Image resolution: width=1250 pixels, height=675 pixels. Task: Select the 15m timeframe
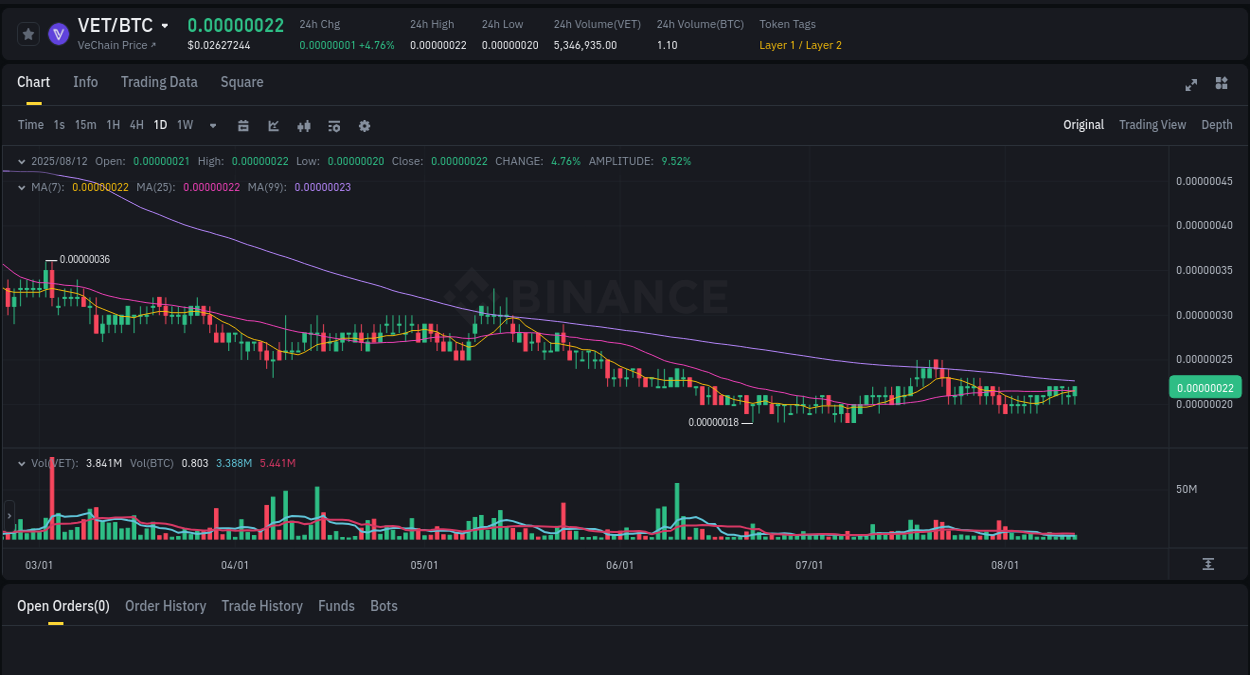point(85,125)
